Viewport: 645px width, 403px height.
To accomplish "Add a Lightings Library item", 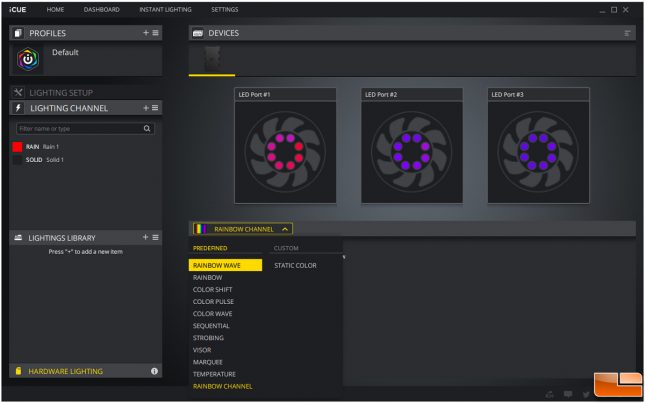I will click(x=145, y=237).
